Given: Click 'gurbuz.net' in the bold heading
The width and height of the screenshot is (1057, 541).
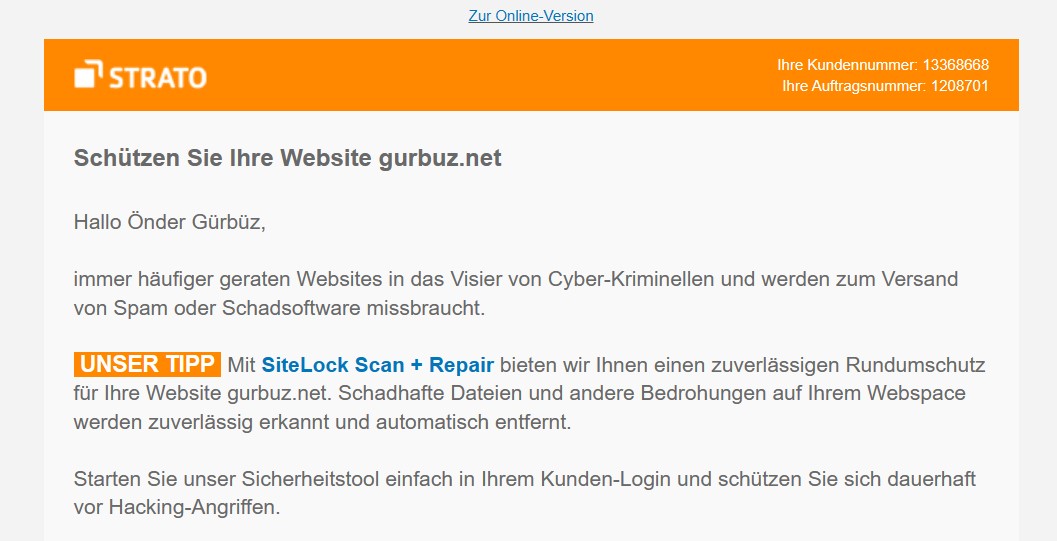Looking at the screenshot, I should tap(440, 158).
